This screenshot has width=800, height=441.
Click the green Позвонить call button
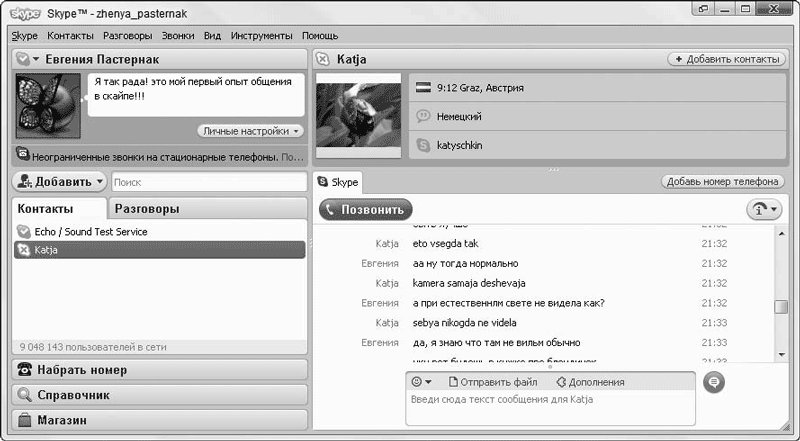point(366,210)
